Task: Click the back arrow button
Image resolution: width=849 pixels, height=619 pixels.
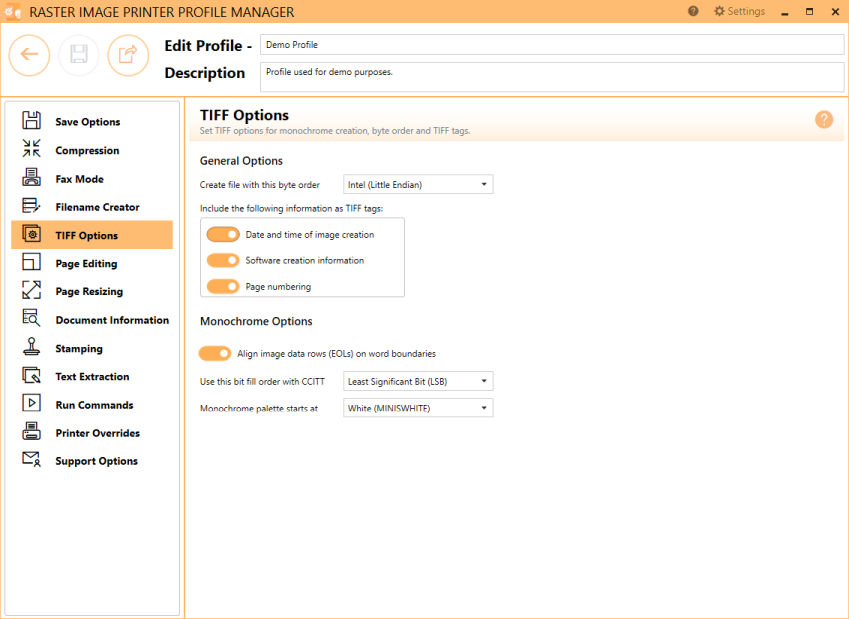Action: coord(29,55)
